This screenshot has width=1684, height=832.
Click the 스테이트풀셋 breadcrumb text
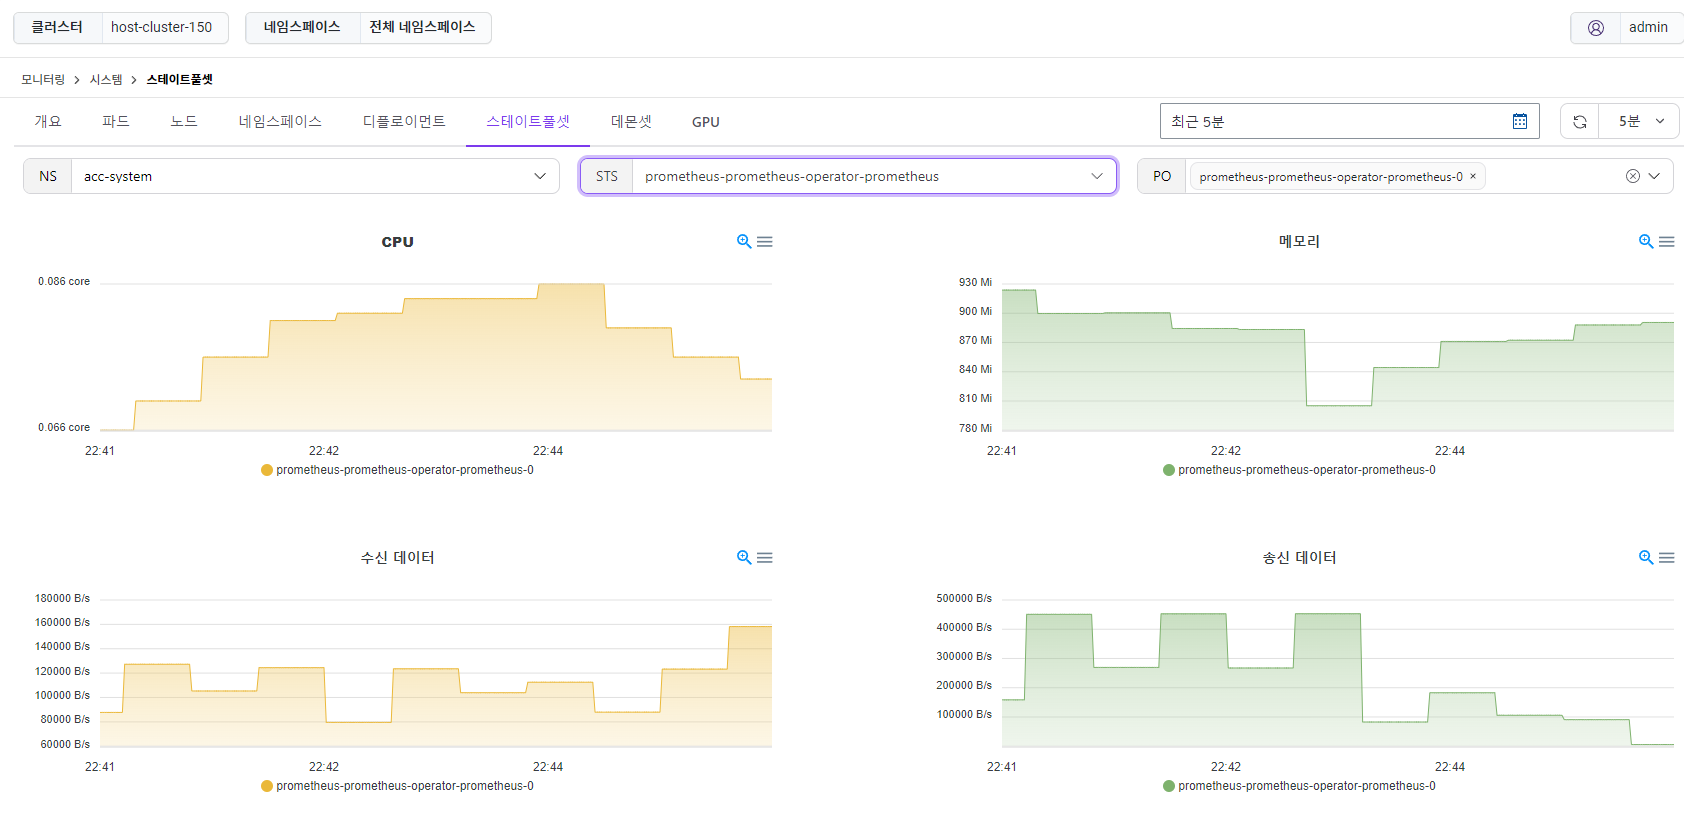coord(180,79)
